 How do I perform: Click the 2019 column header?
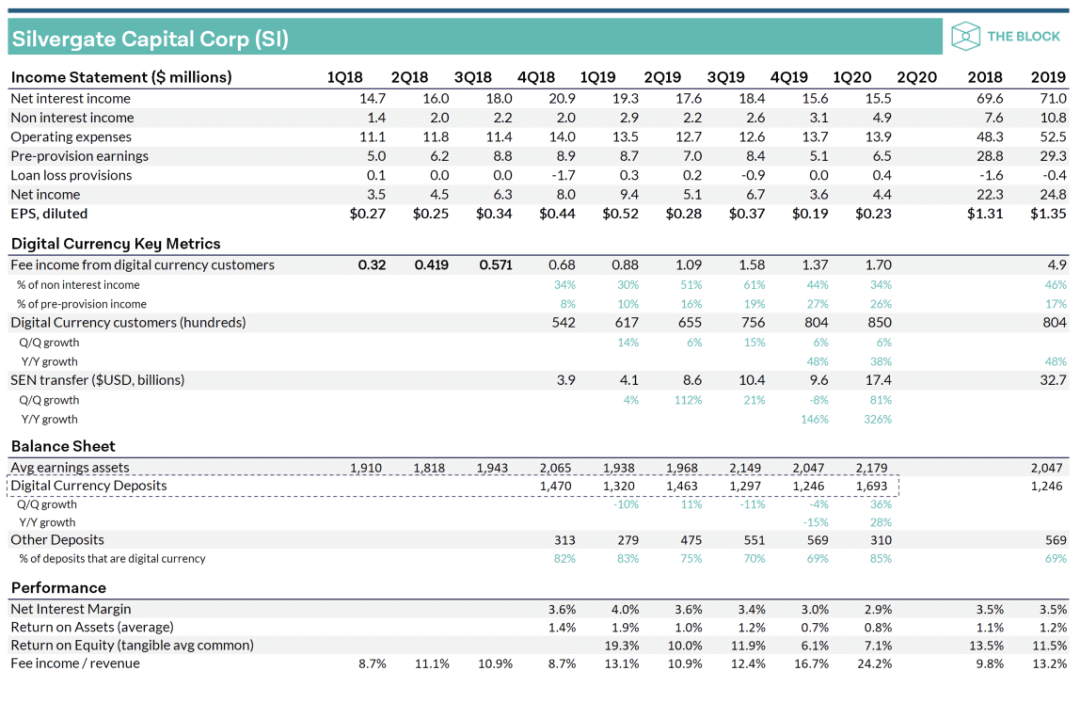pyautogui.click(x=1048, y=77)
